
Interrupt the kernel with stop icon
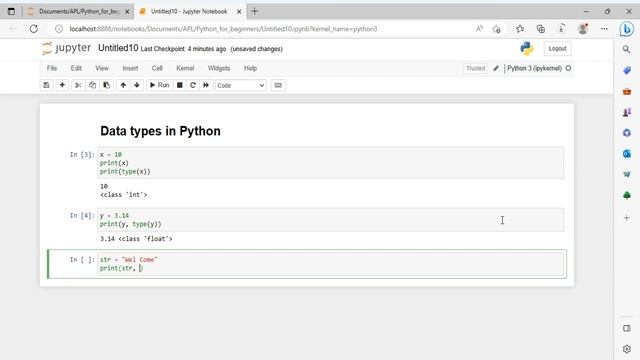coord(180,85)
